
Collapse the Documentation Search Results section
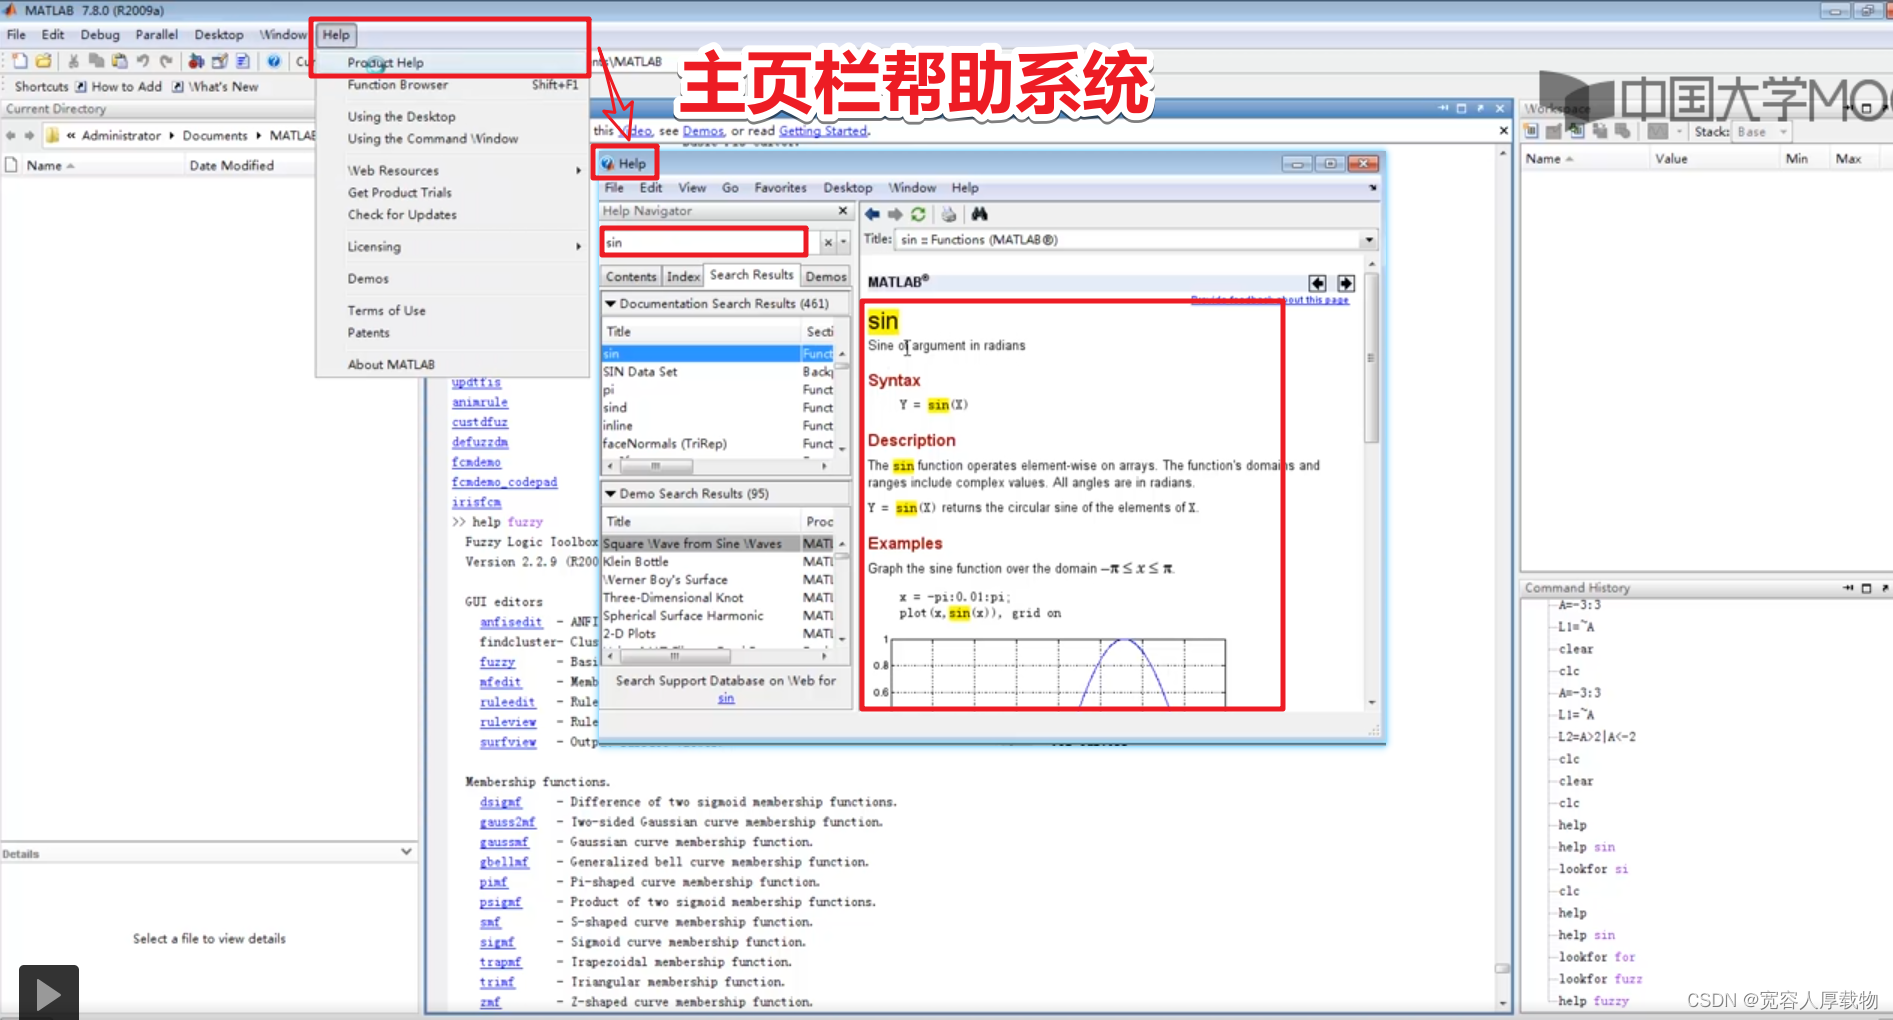coord(610,303)
